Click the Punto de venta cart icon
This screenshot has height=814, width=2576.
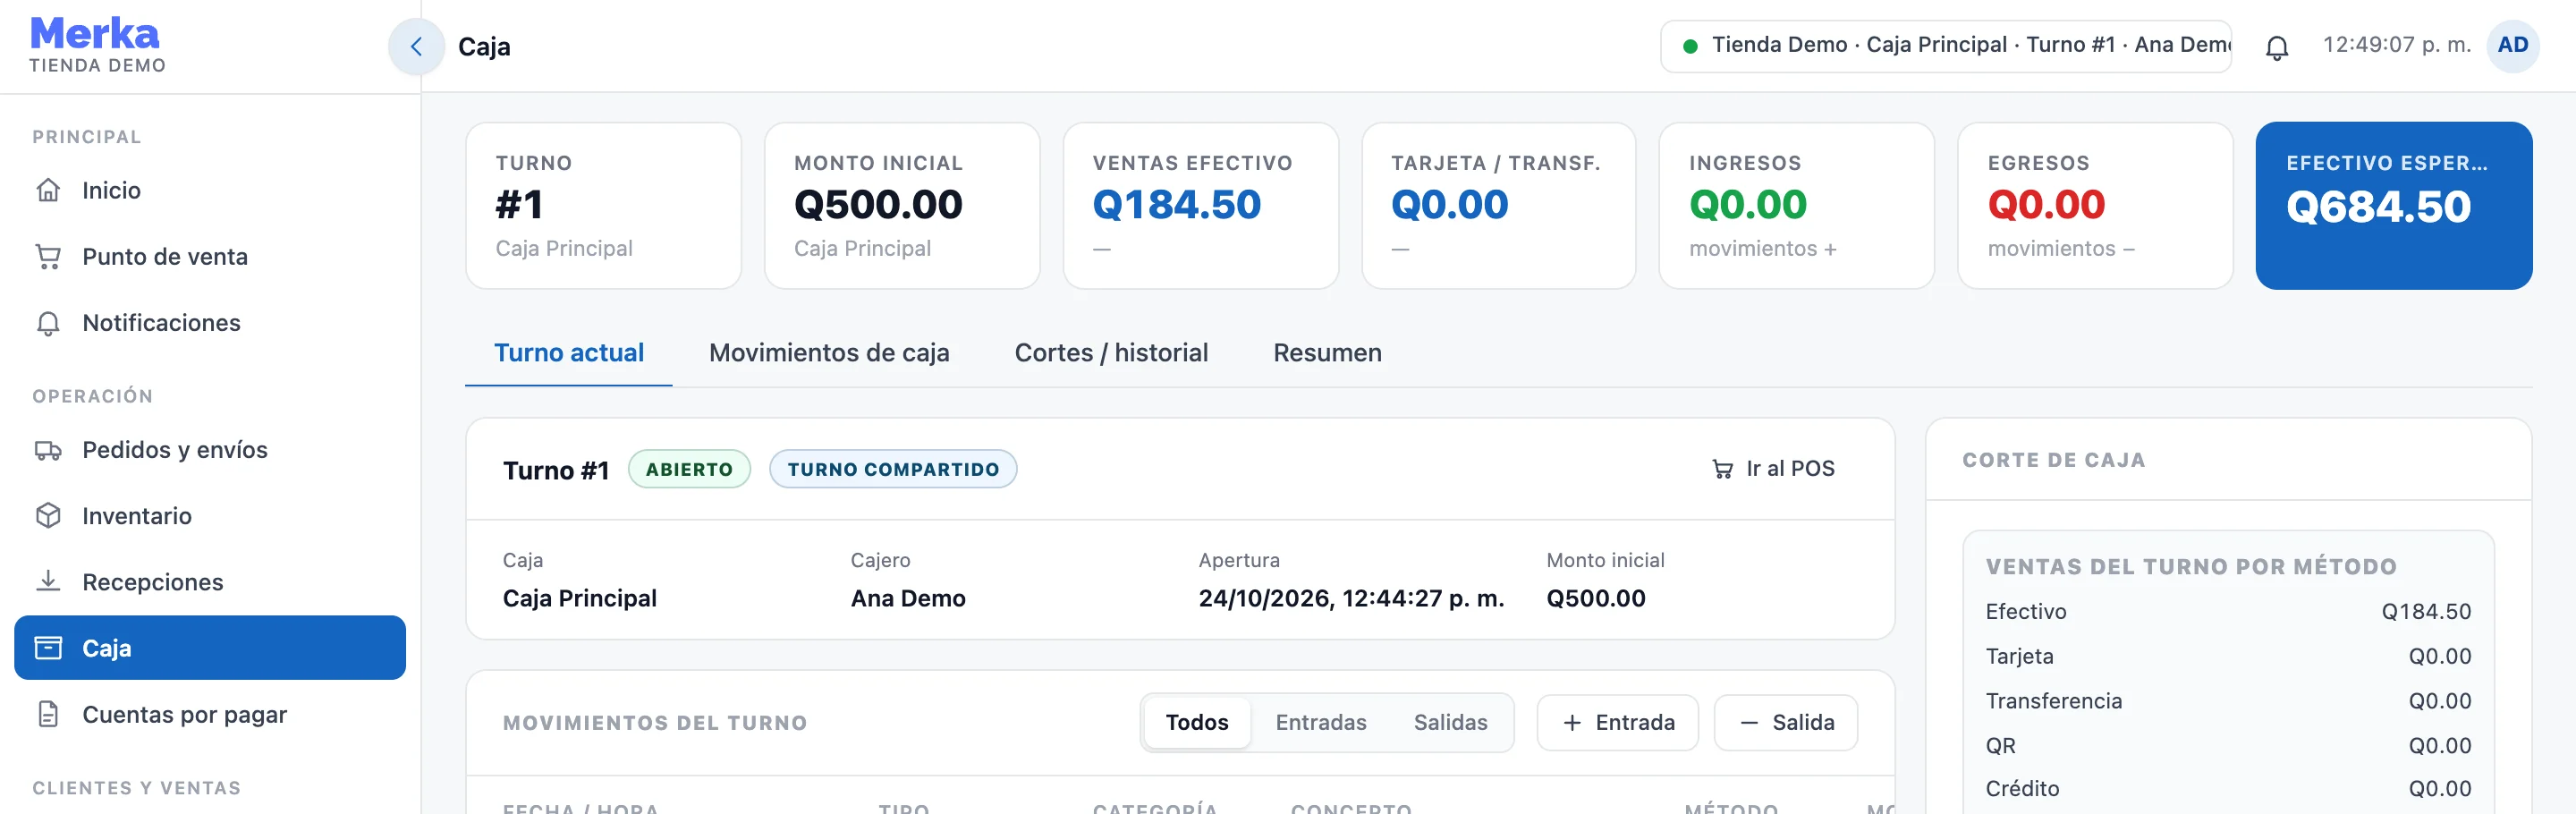(48, 256)
